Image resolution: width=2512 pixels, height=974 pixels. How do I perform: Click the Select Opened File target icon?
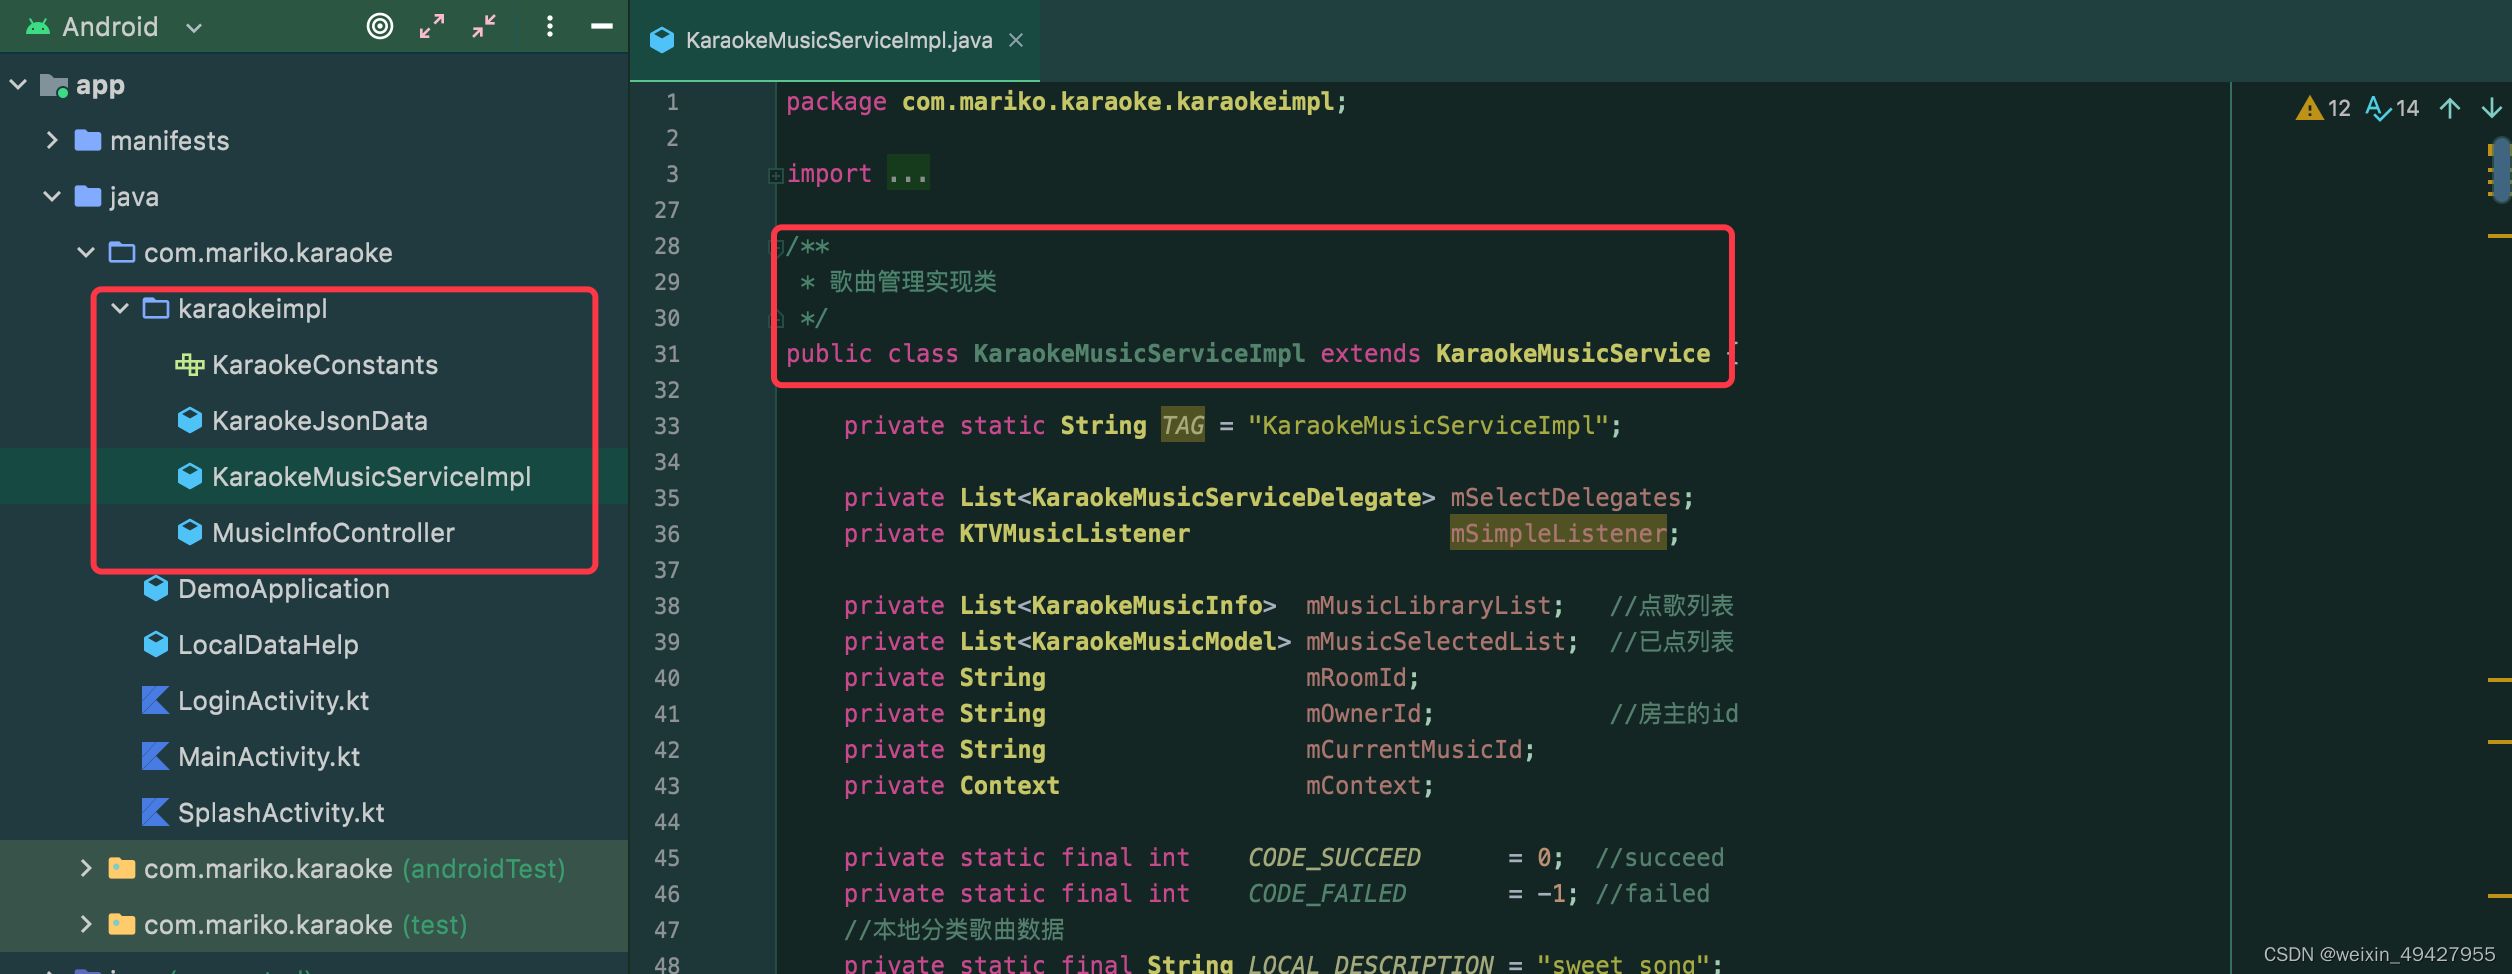click(380, 26)
